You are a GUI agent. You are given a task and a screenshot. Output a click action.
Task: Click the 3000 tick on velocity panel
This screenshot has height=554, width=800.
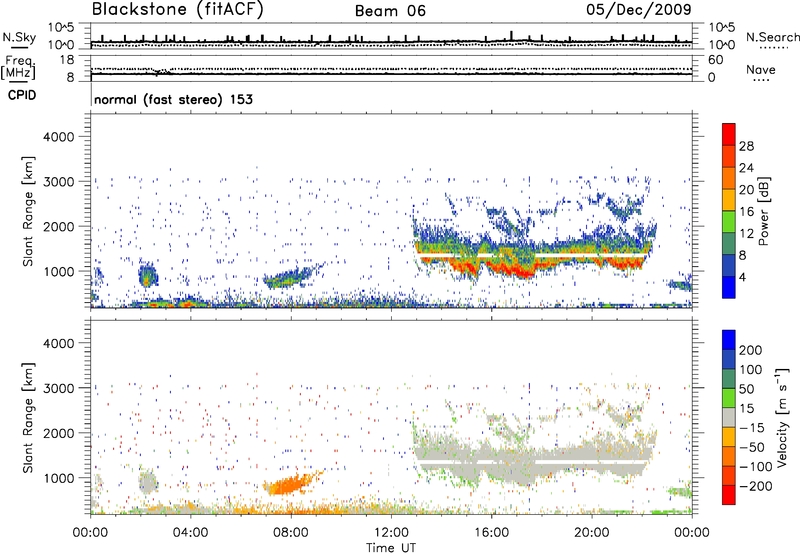(59, 388)
